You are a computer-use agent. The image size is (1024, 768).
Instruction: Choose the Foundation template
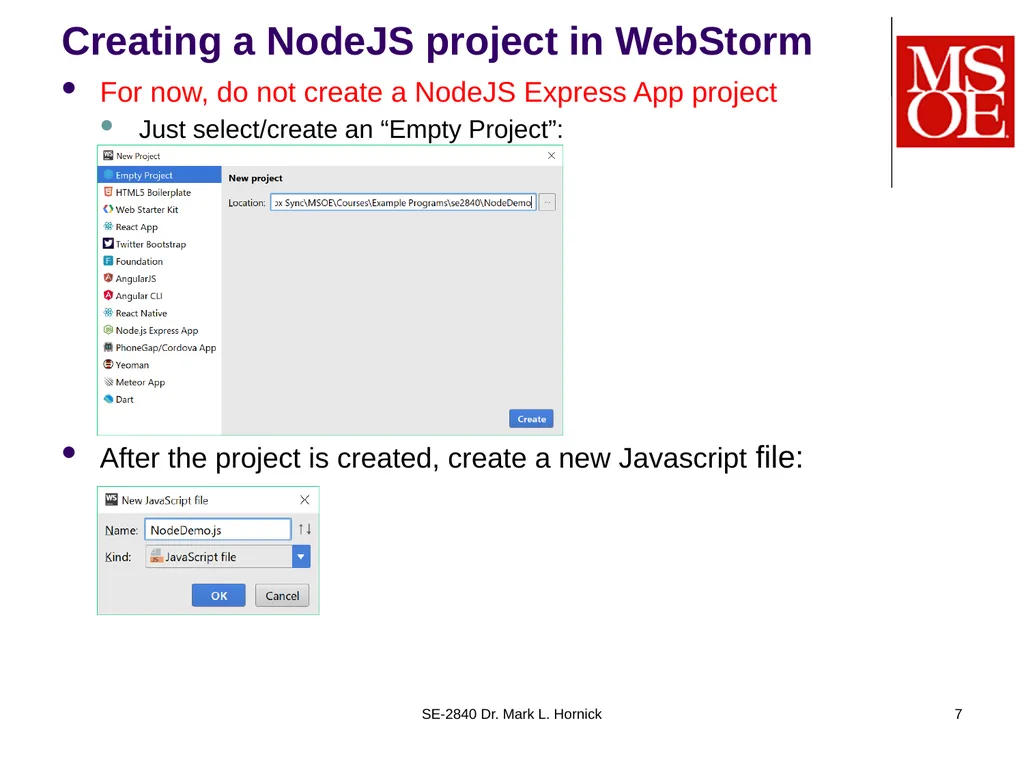[159, 261]
